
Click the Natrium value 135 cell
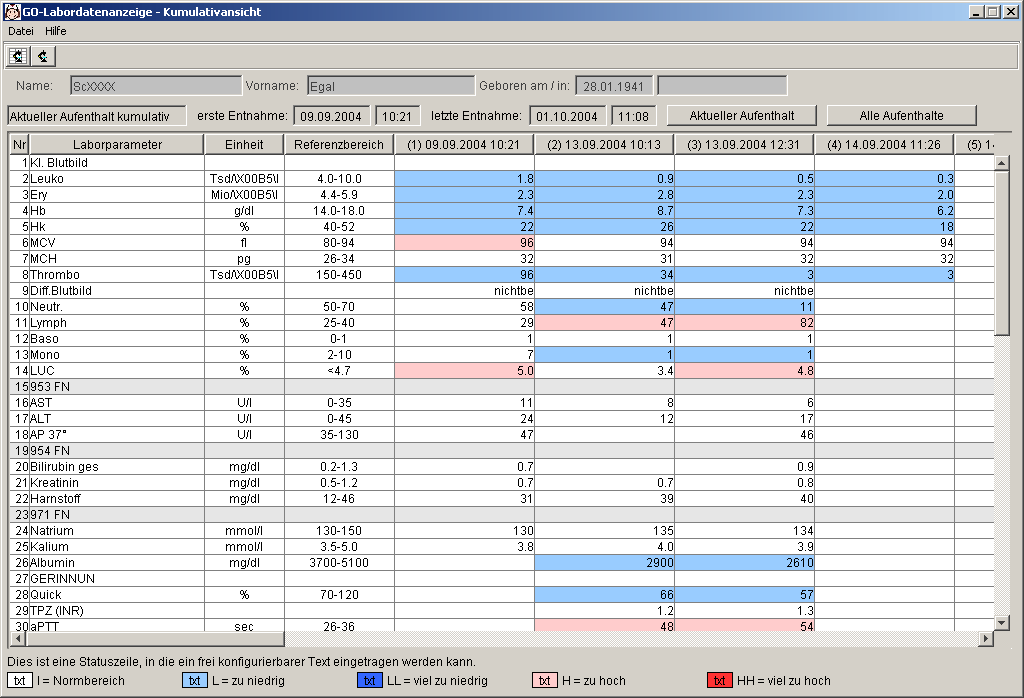pyautogui.click(x=605, y=530)
